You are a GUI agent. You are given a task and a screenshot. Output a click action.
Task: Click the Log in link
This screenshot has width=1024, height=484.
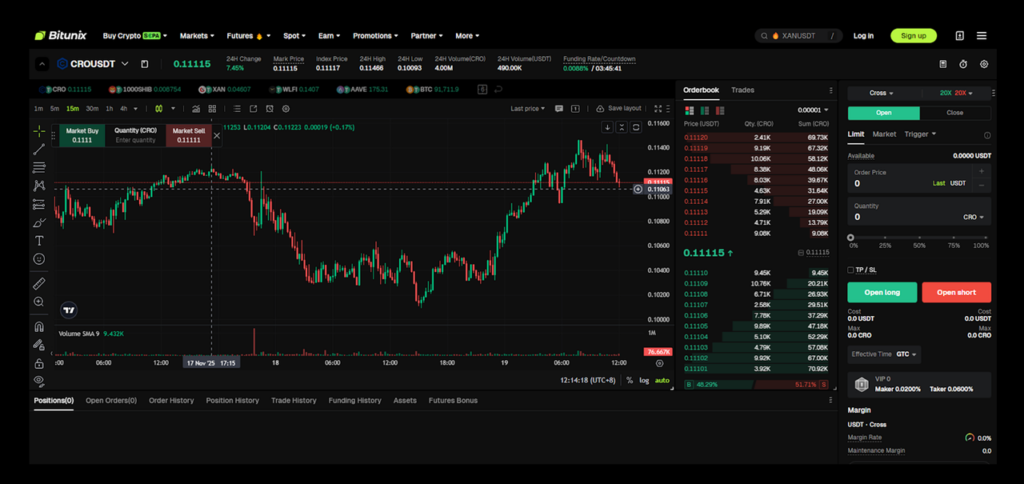pyautogui.click(x=863, y=36)
